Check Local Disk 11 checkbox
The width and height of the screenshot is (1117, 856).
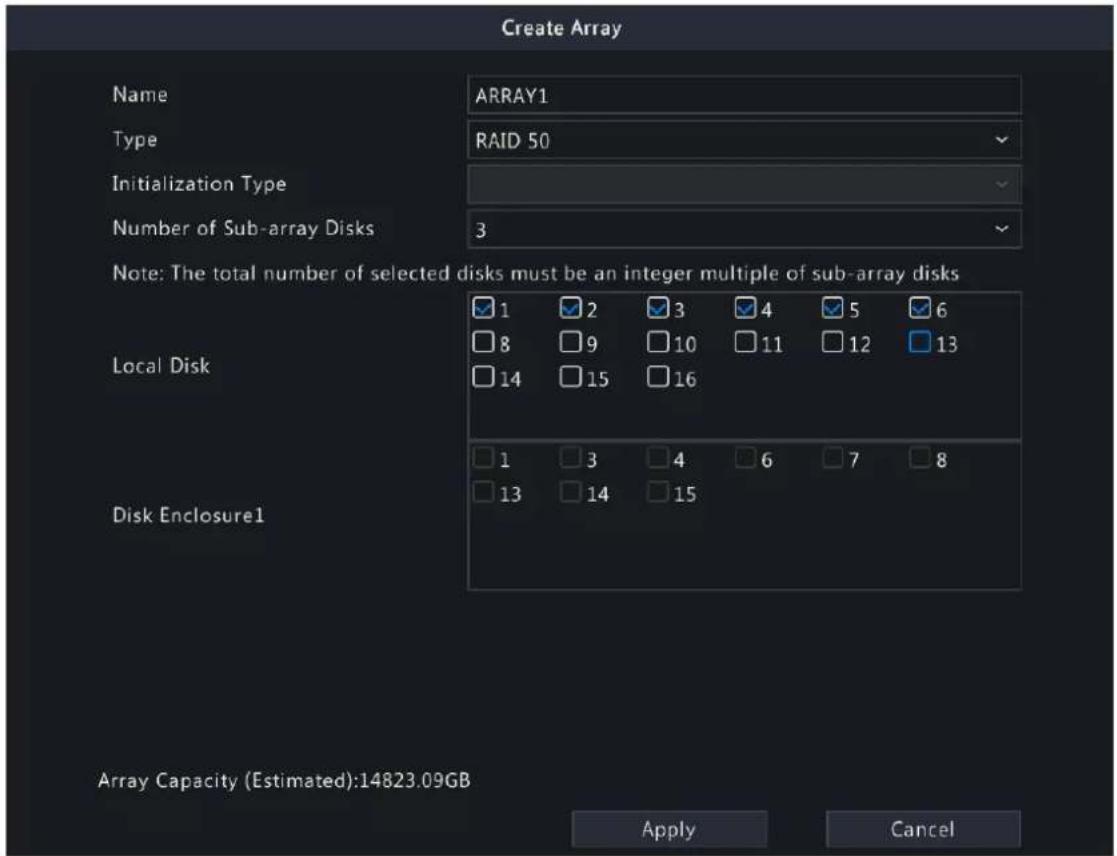745,342
